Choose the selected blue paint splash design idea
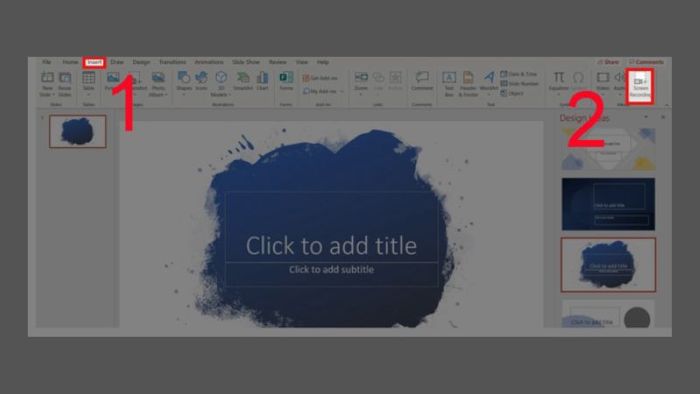The image size is (700, 394). pos(608,265)
